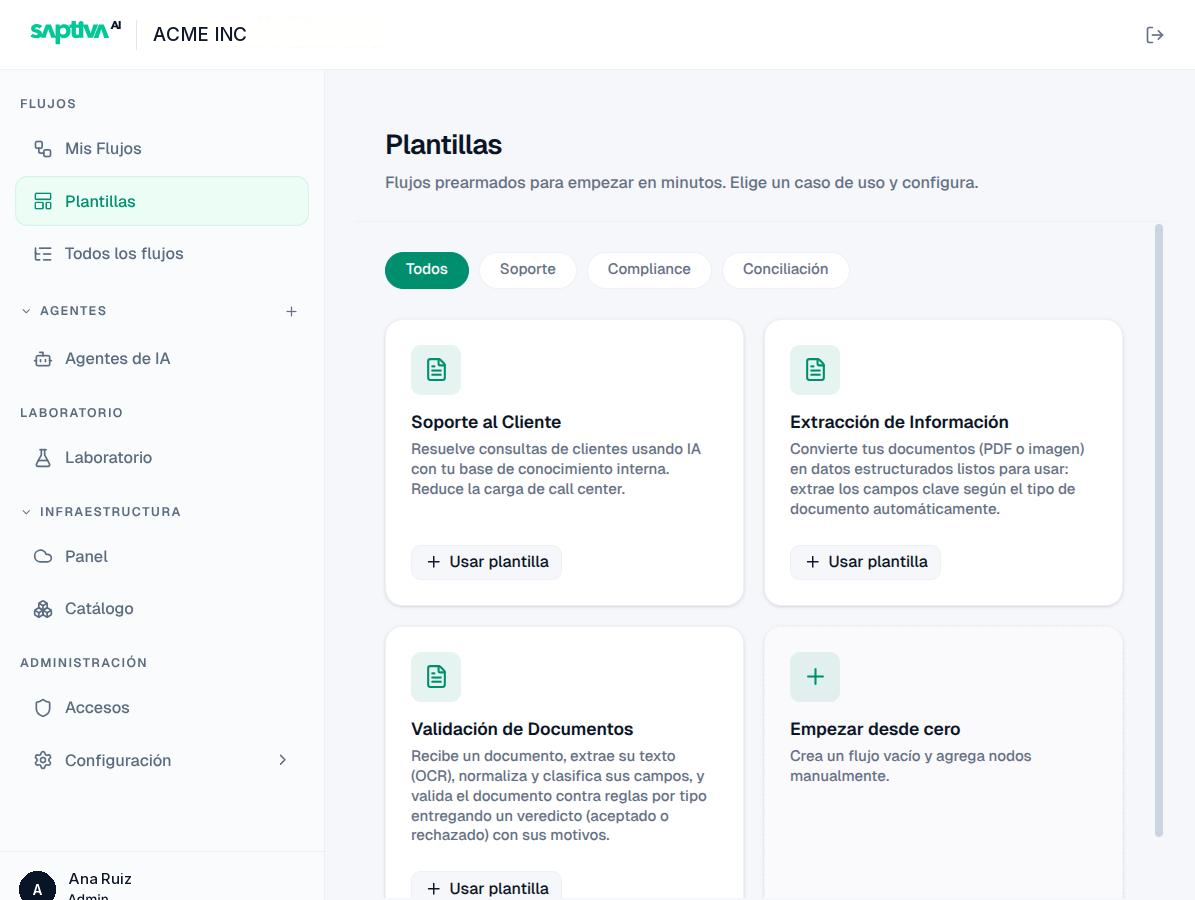Click the Empezar desde cero plus icon
Viewport: 1195px width, 900px height.
pyautogui.click(x=815, y=677)
